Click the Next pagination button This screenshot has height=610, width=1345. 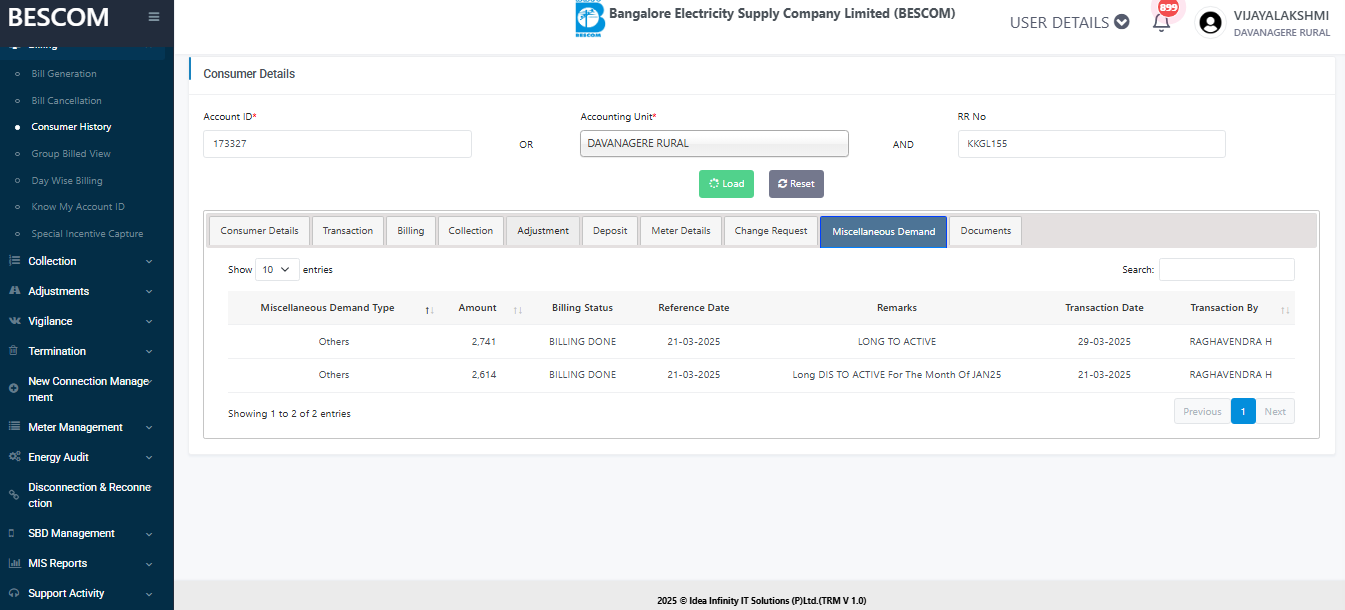point(1275,411)
